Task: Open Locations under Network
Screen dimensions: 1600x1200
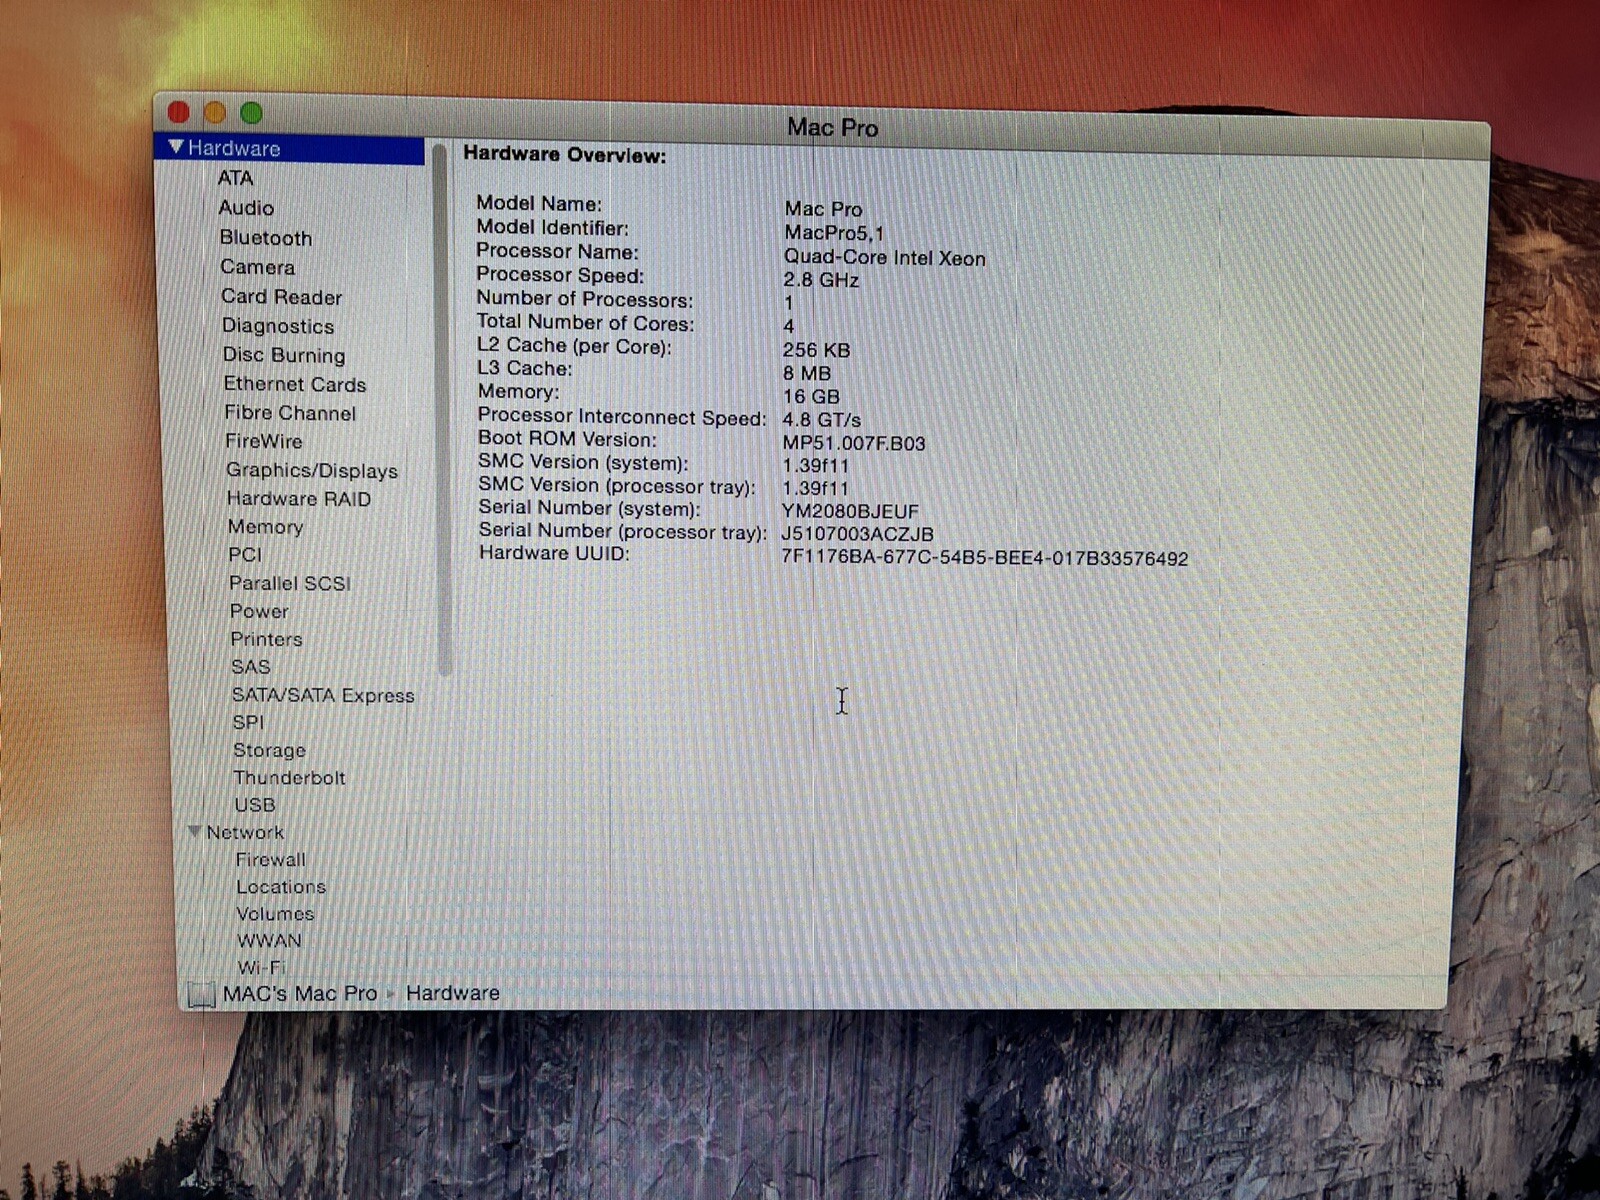Action: 281,886
